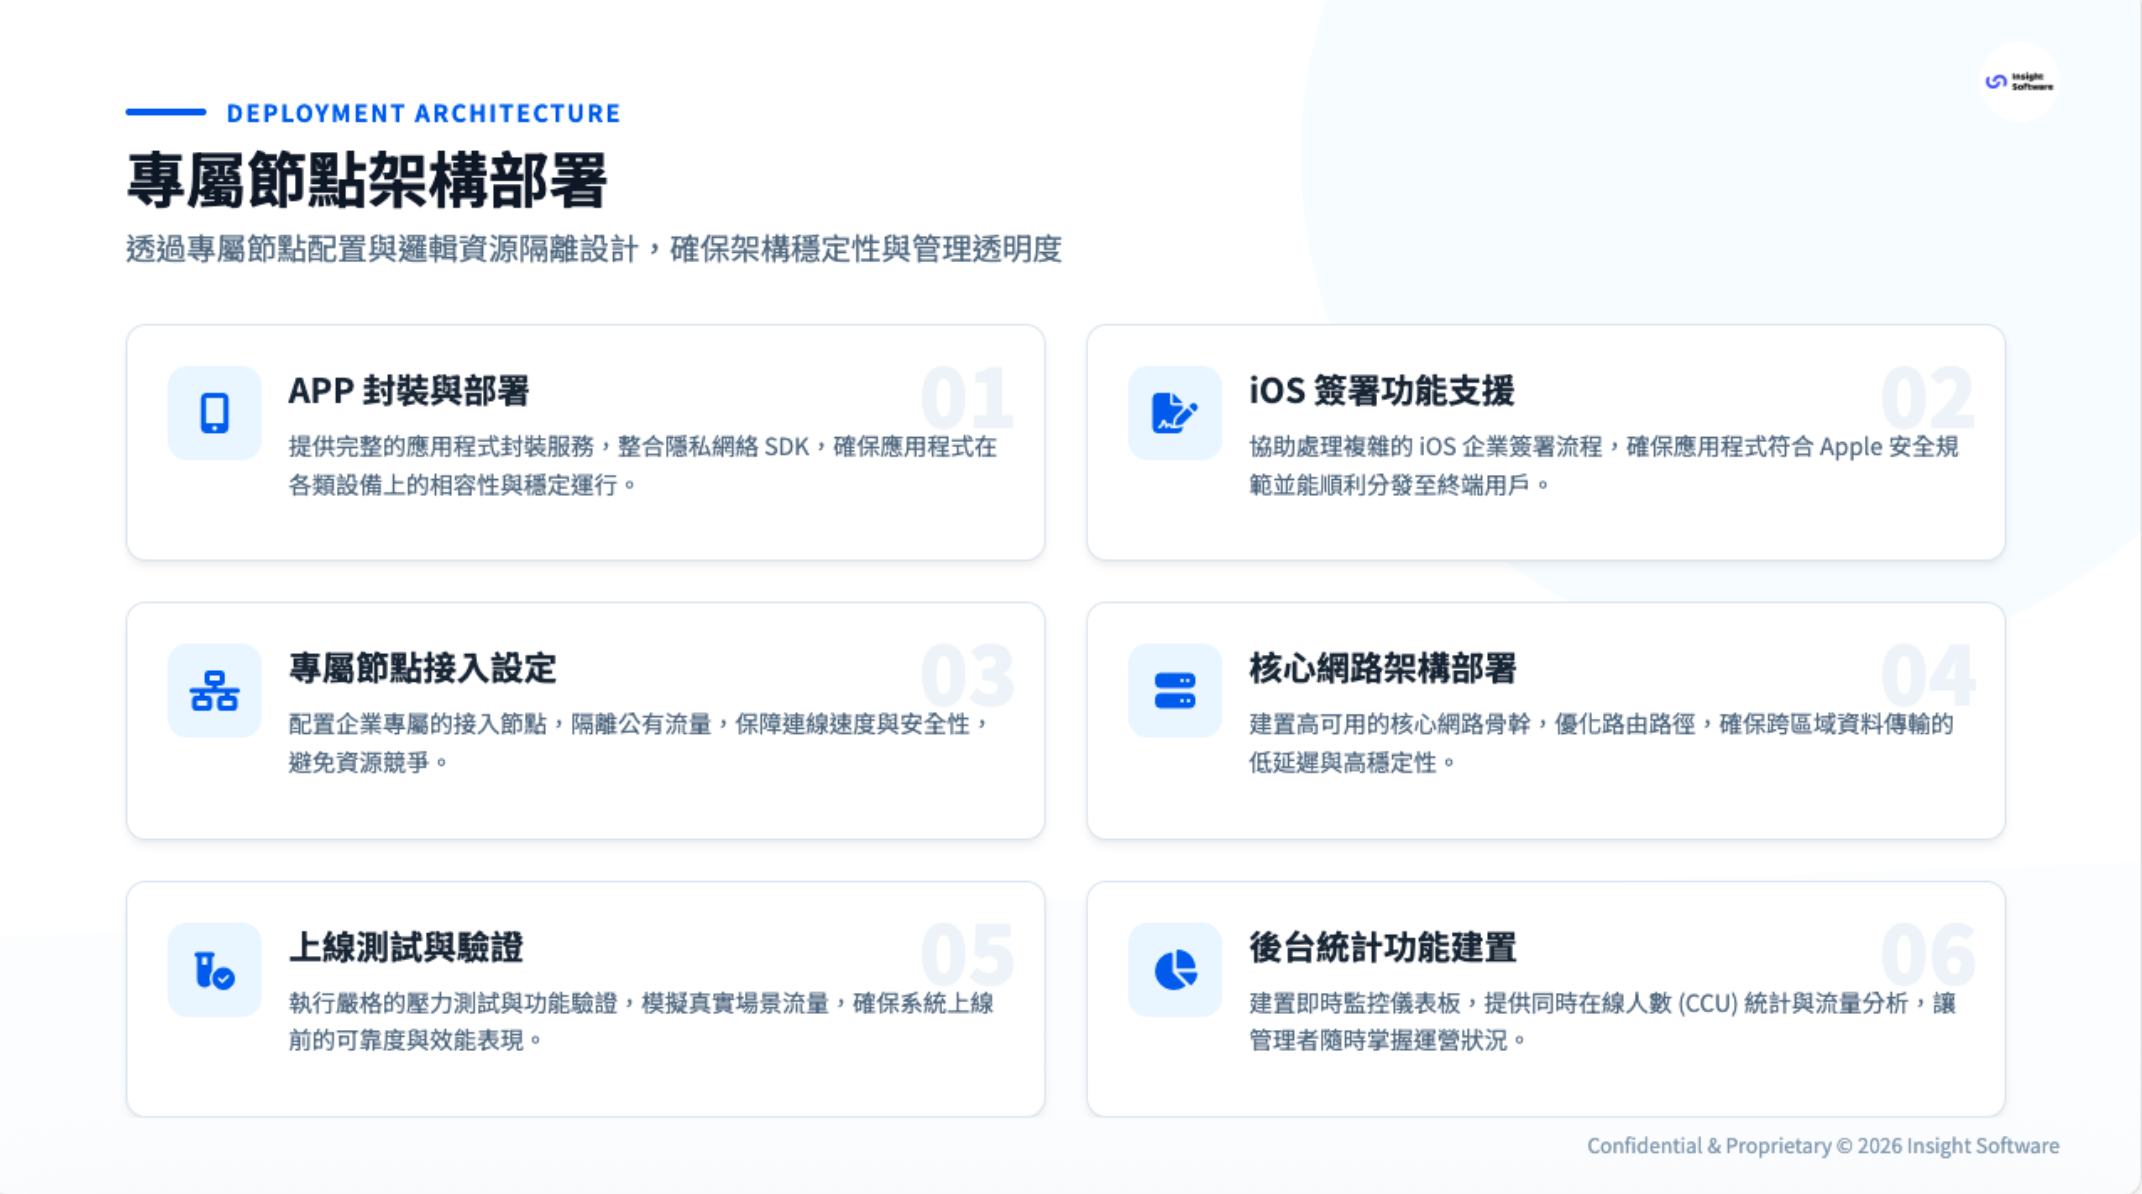This screenshot has width=2142, height=1194.
Task: Click the subtitle text below the title
Action: click(593, 249)
